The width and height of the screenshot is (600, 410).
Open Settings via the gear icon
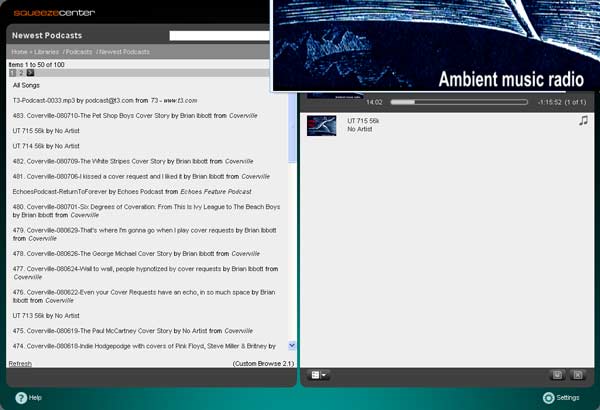click(548, 397)
